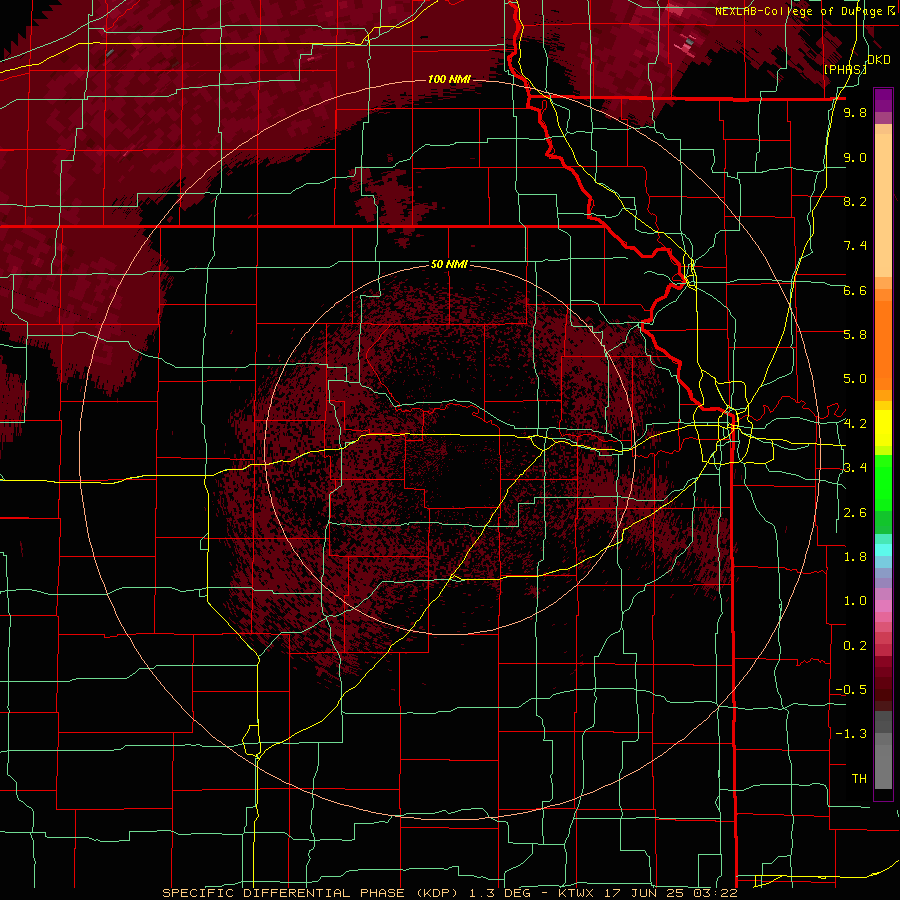
Task: Click the "100 NMI" range ring label
Action: click(x=448, y=79)
